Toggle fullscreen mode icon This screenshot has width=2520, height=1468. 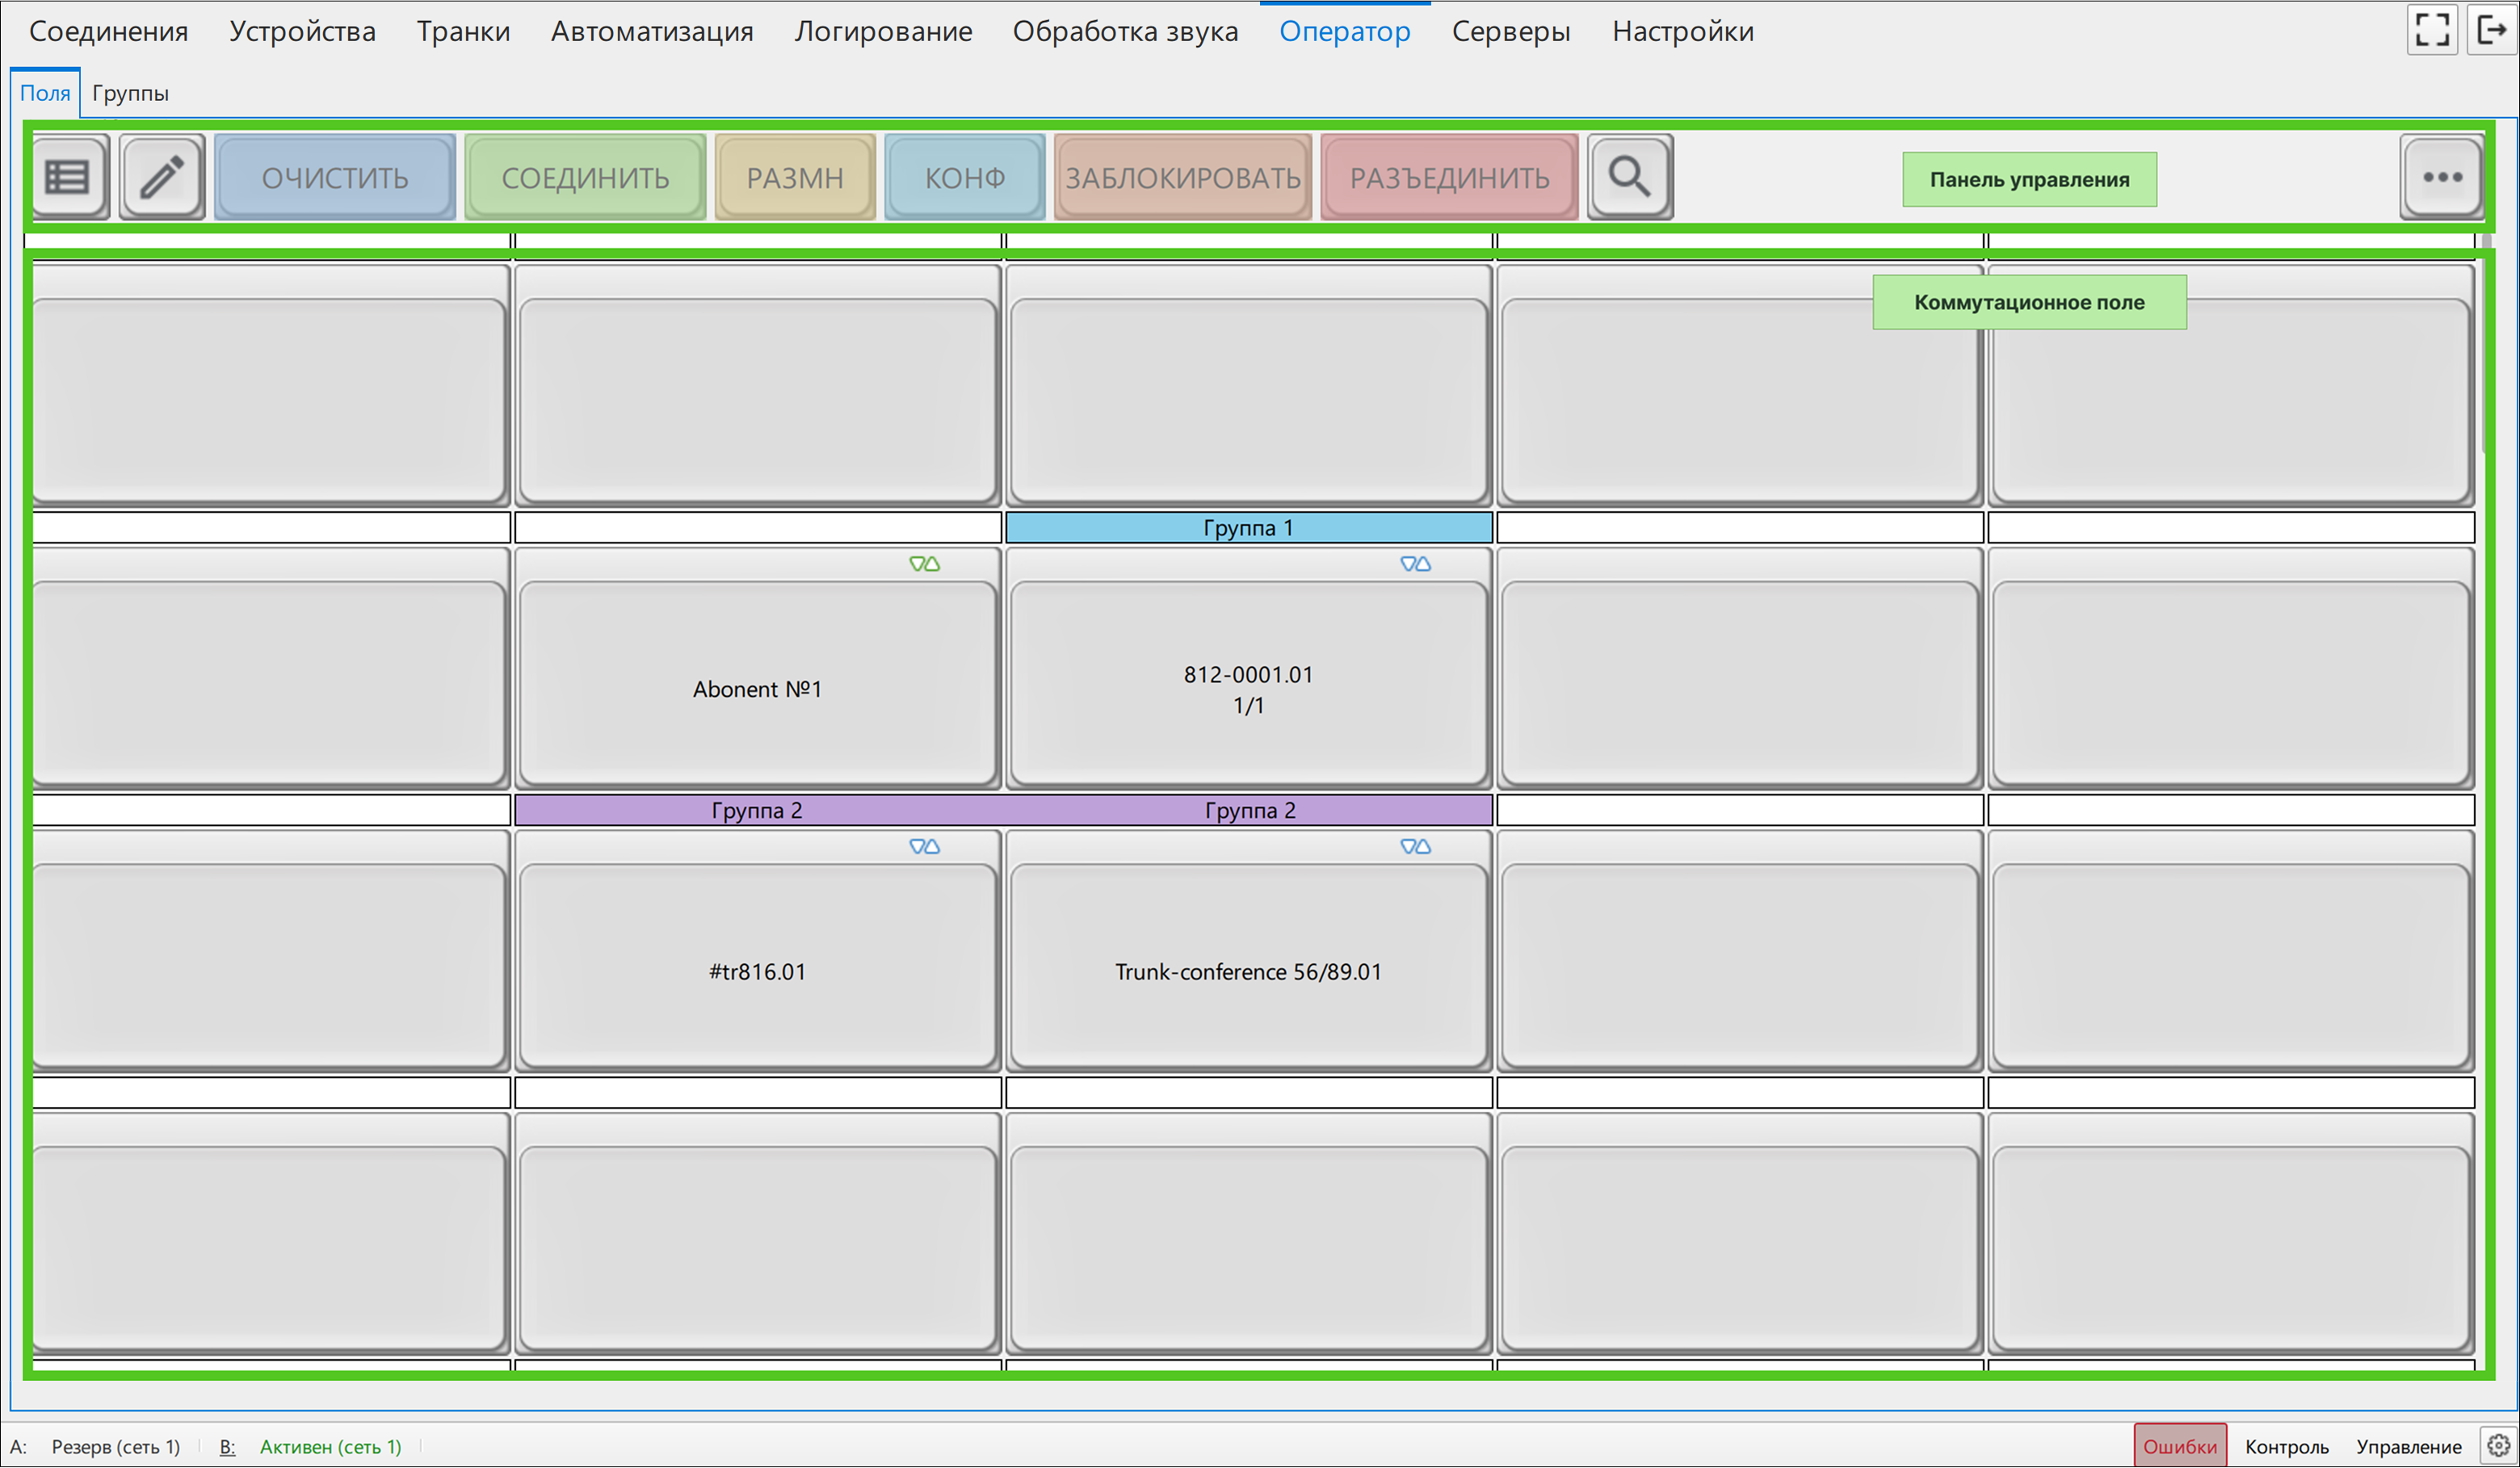(x=2432, y=29)
